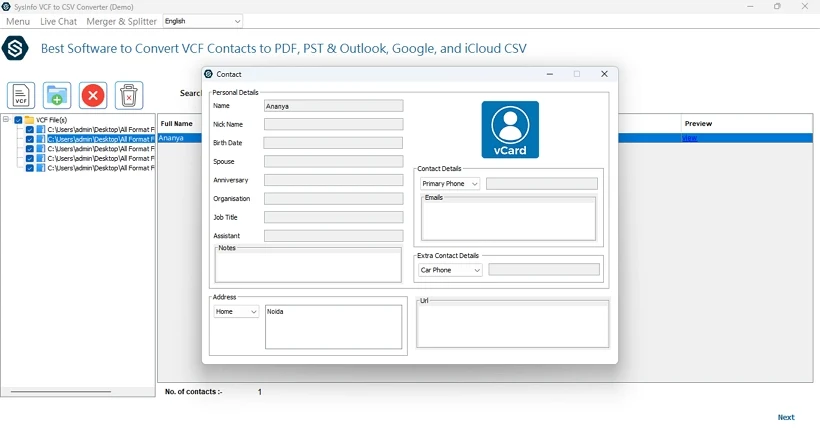Click the Add folder icon with green plus

tap(57, 95)
